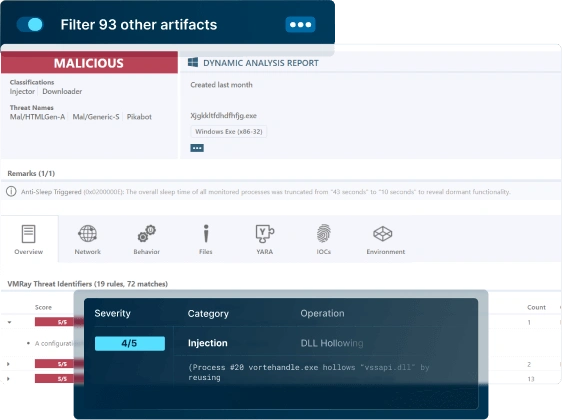Click the VMRay Threat Identifiers heading
562x420 pixels.
[x=87, y=284]
